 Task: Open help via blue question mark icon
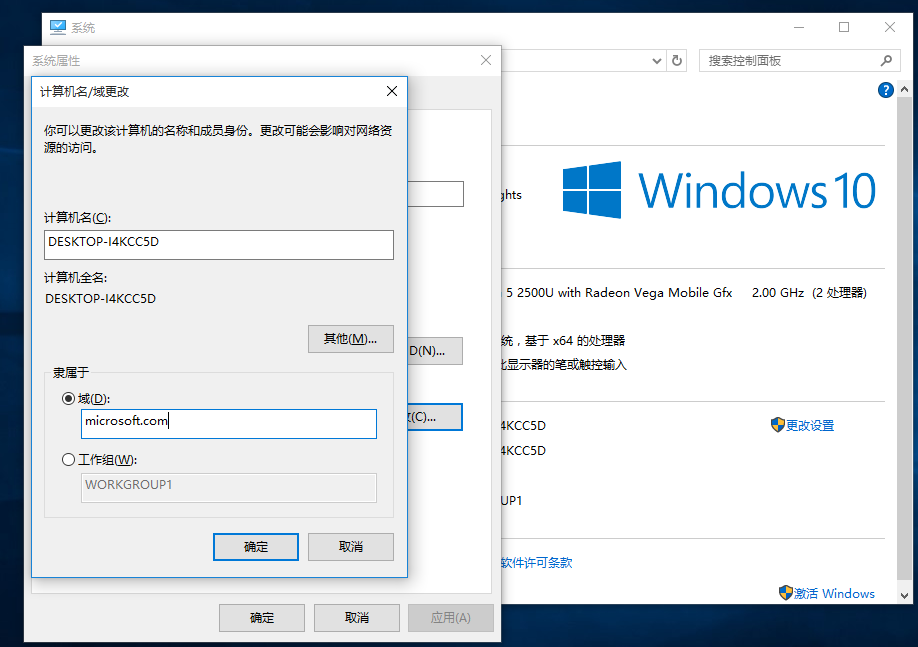885,90
